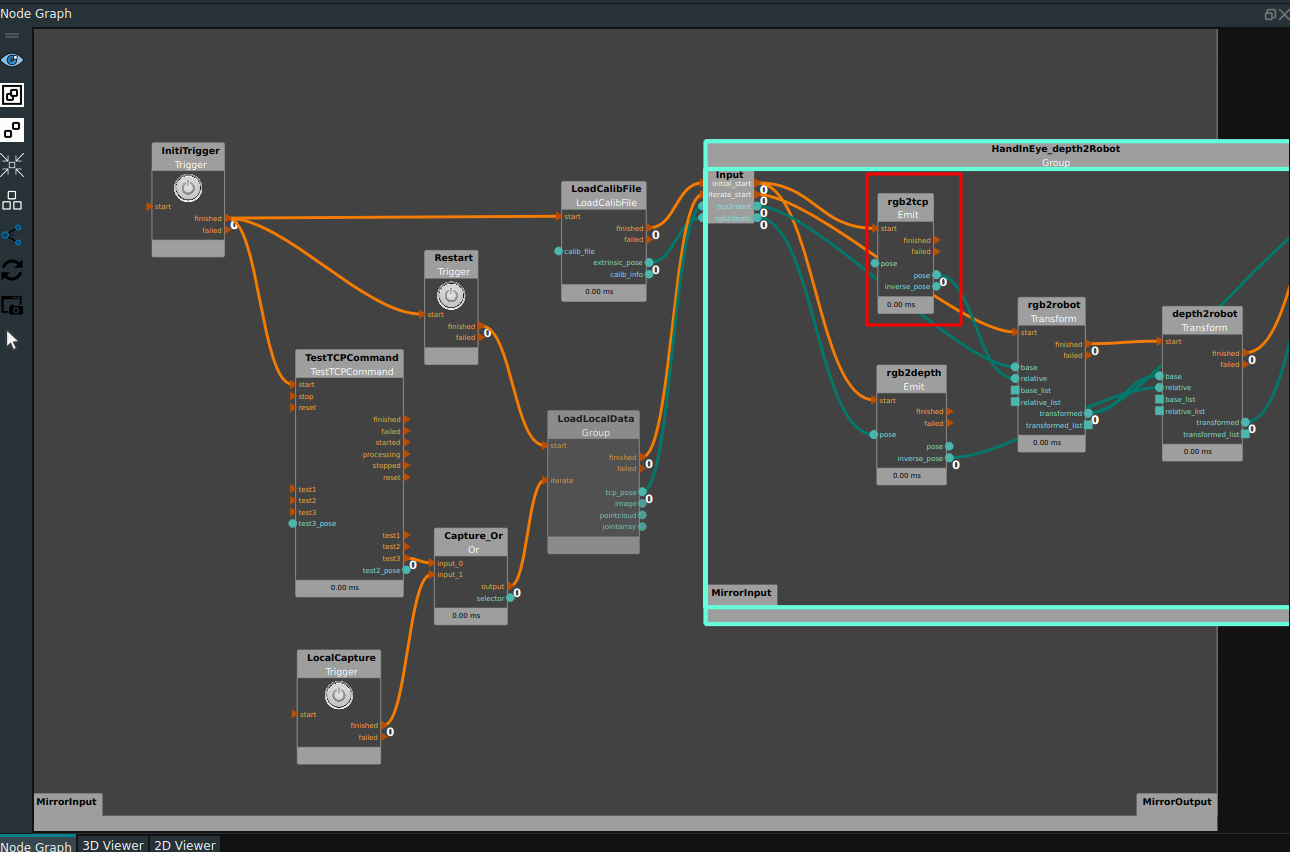The width and height of the screenshot is (1290, 852).
Task: Click TestTCPCommand test2_pose output port
Action: [407, 570]
